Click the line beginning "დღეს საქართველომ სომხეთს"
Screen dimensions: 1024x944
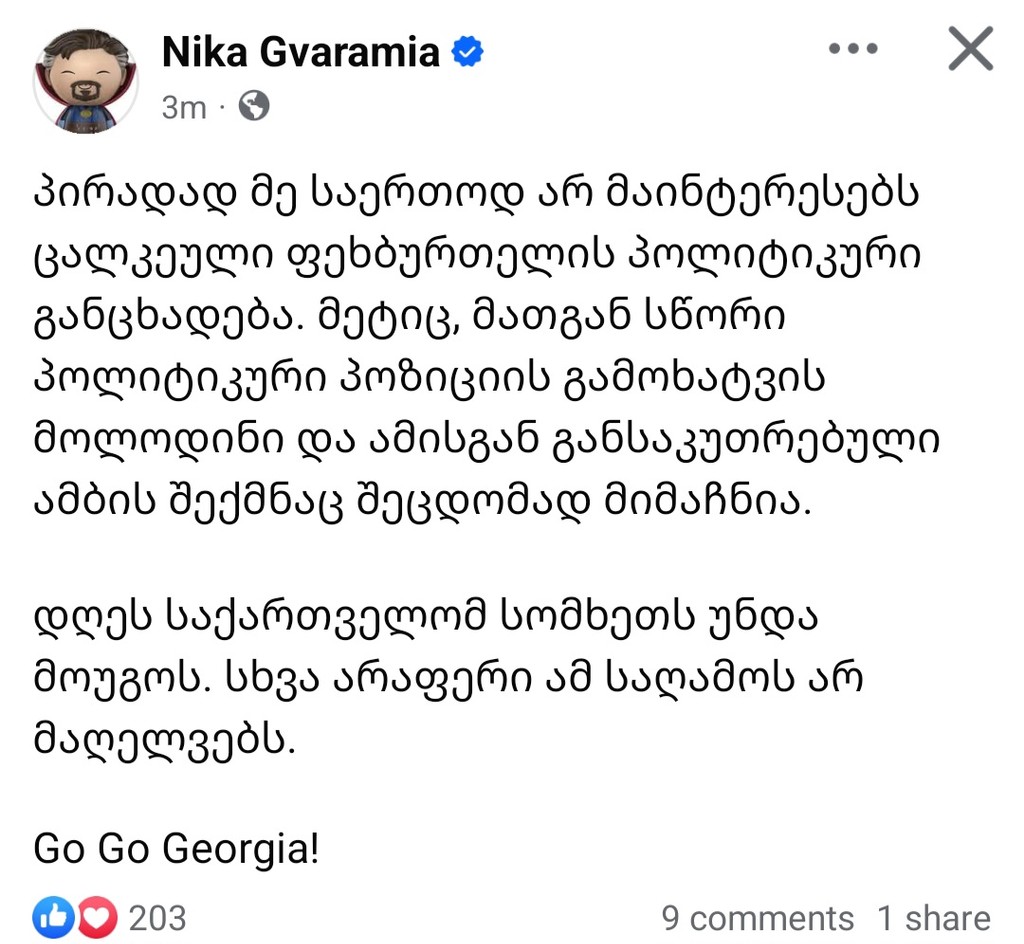coord(425,617)
